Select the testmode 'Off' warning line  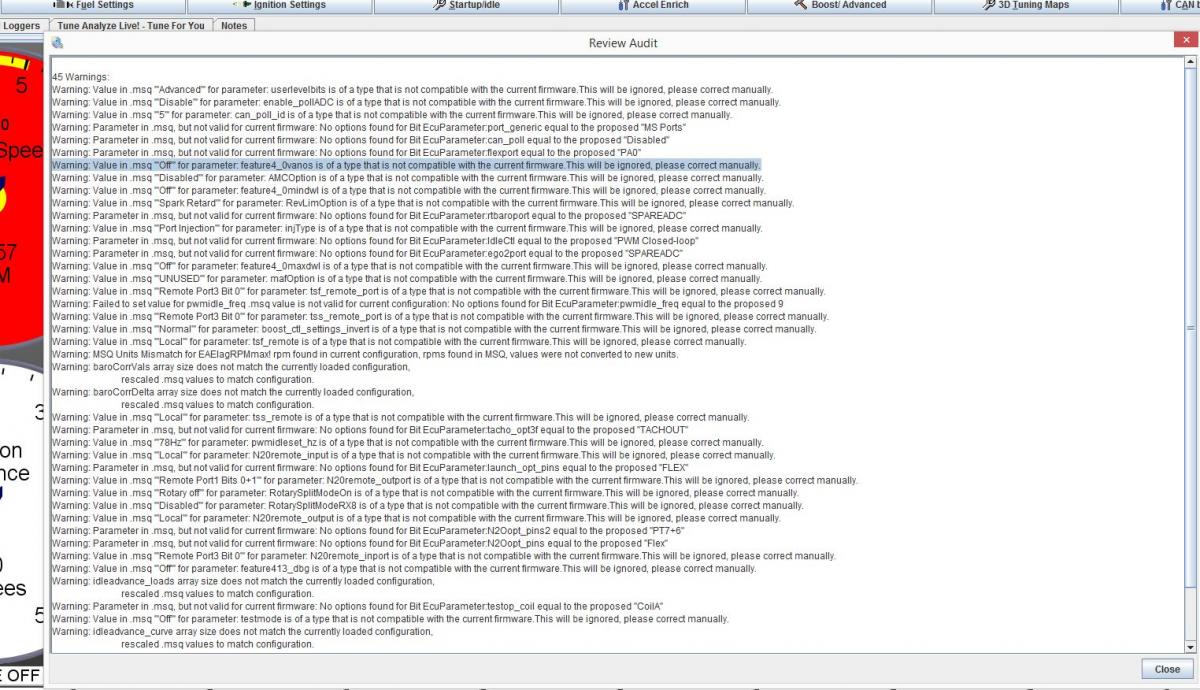tap(390, 619)
